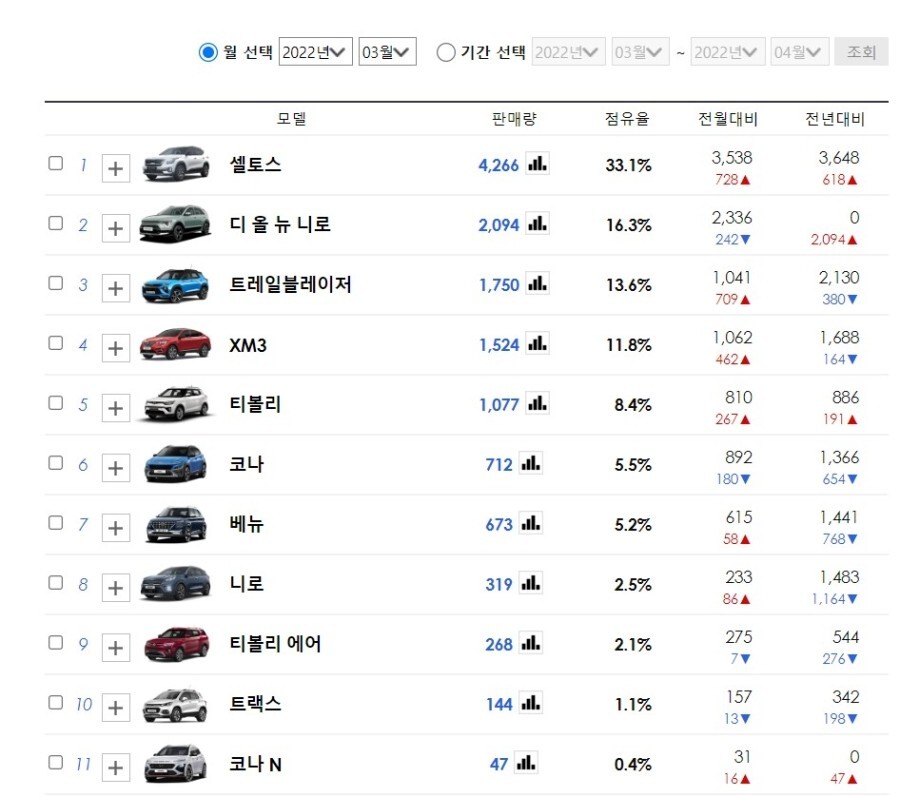Open sales chart icon for 코나 N
Viewport: 900px width, 797px height.
coord(526,763)
